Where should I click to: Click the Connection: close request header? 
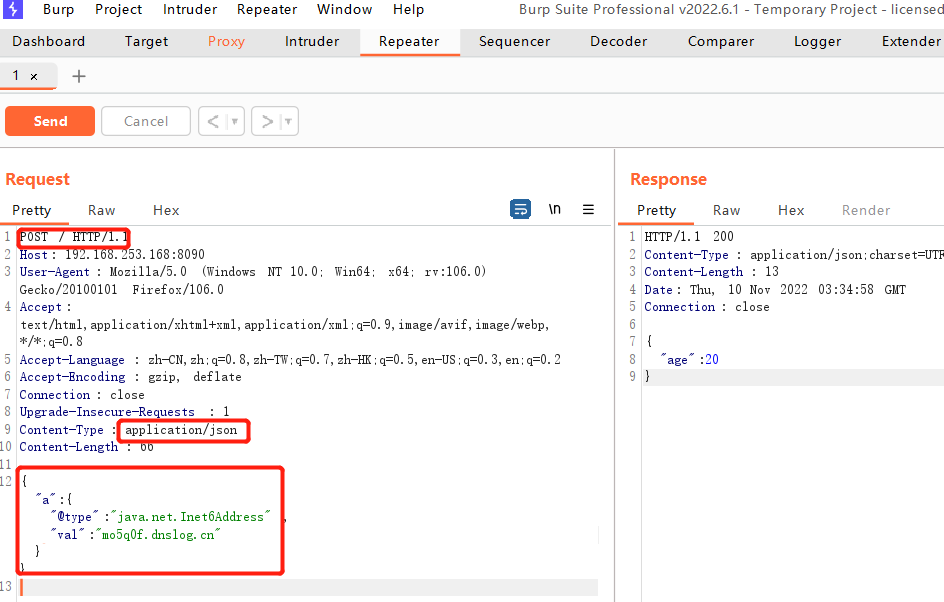82,395
